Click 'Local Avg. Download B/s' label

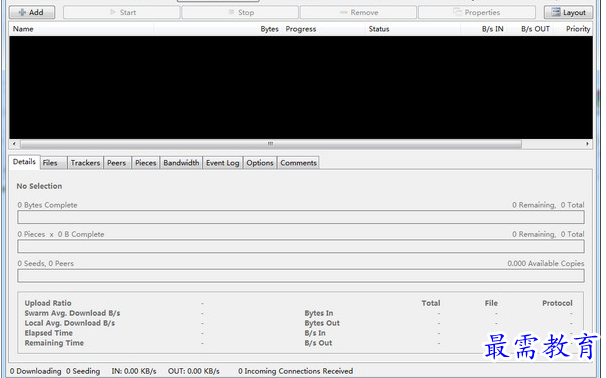(70, 323)
